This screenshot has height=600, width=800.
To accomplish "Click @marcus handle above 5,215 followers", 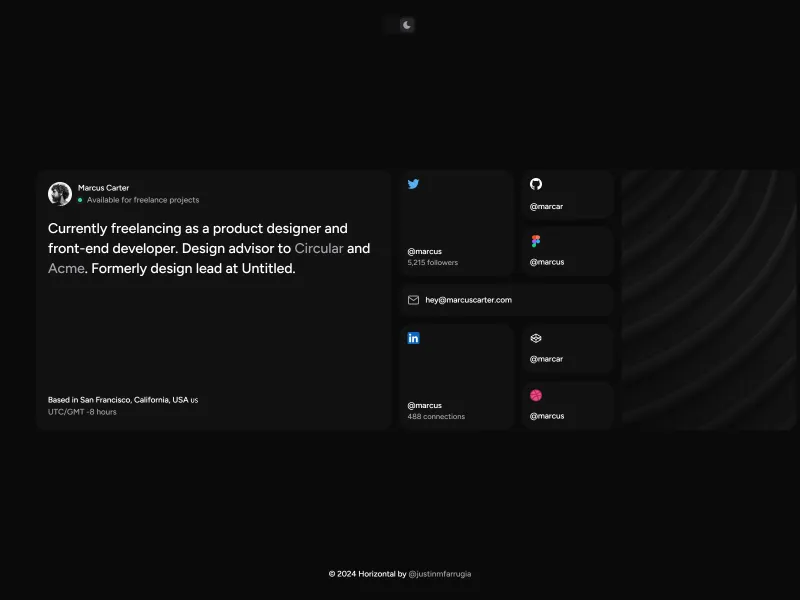I will (x=424, y=252).
